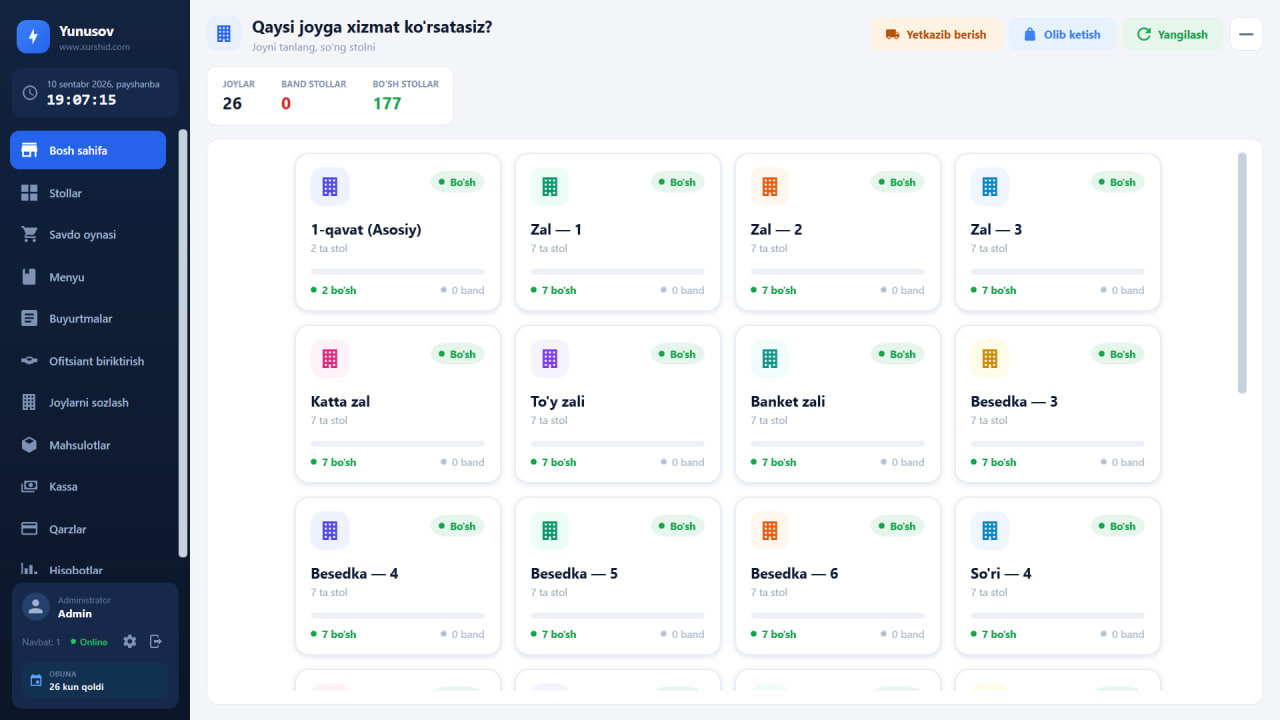The height and width of the screenshot is (720, 1280).
Task: Select the Banket zali card title
Action: coord(788,401)
